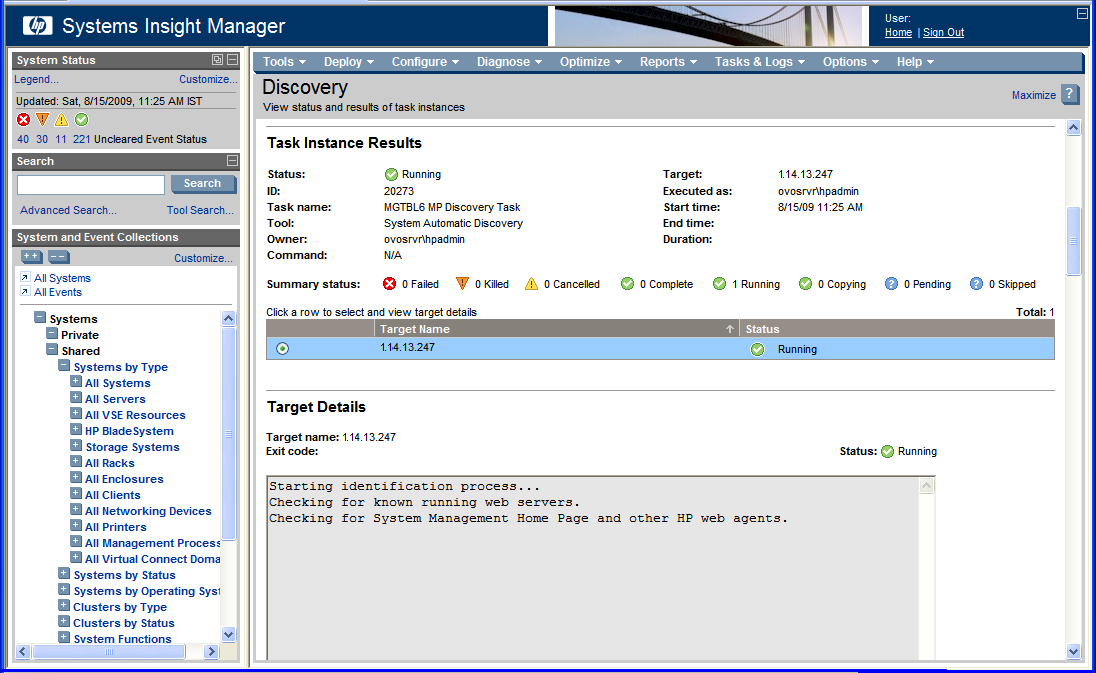The width and height of the screenshot is (1096, 673).
Task: Click the main content vertical scrollbar thumb
Action: point(1074,240)
